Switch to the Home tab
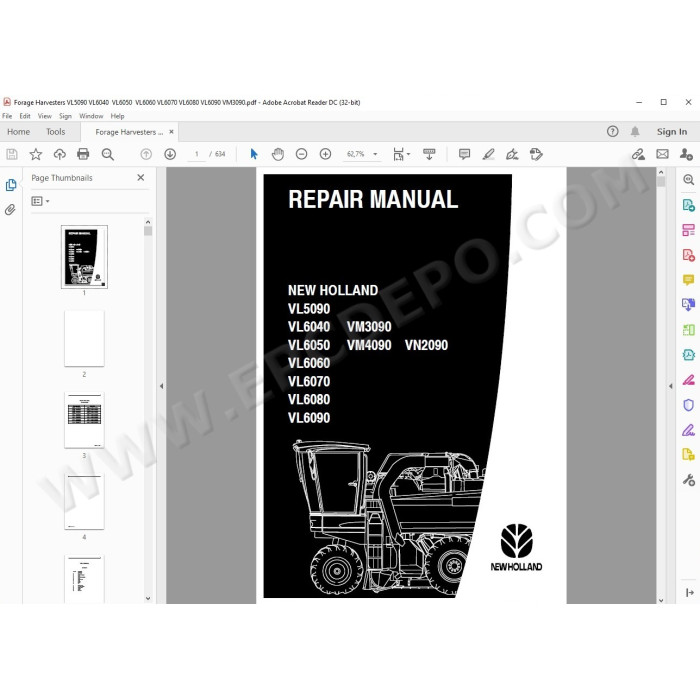The image size is (700, 700). [x=18, y=132]
